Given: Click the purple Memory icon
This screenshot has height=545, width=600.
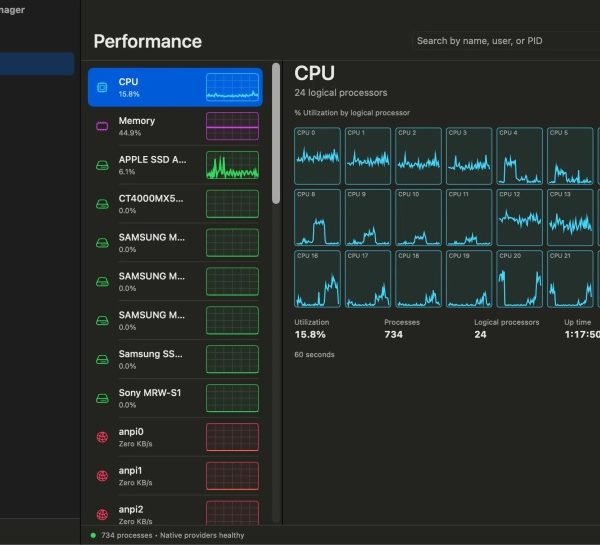Looking at the screenshot, I should (x=102, y=126).
